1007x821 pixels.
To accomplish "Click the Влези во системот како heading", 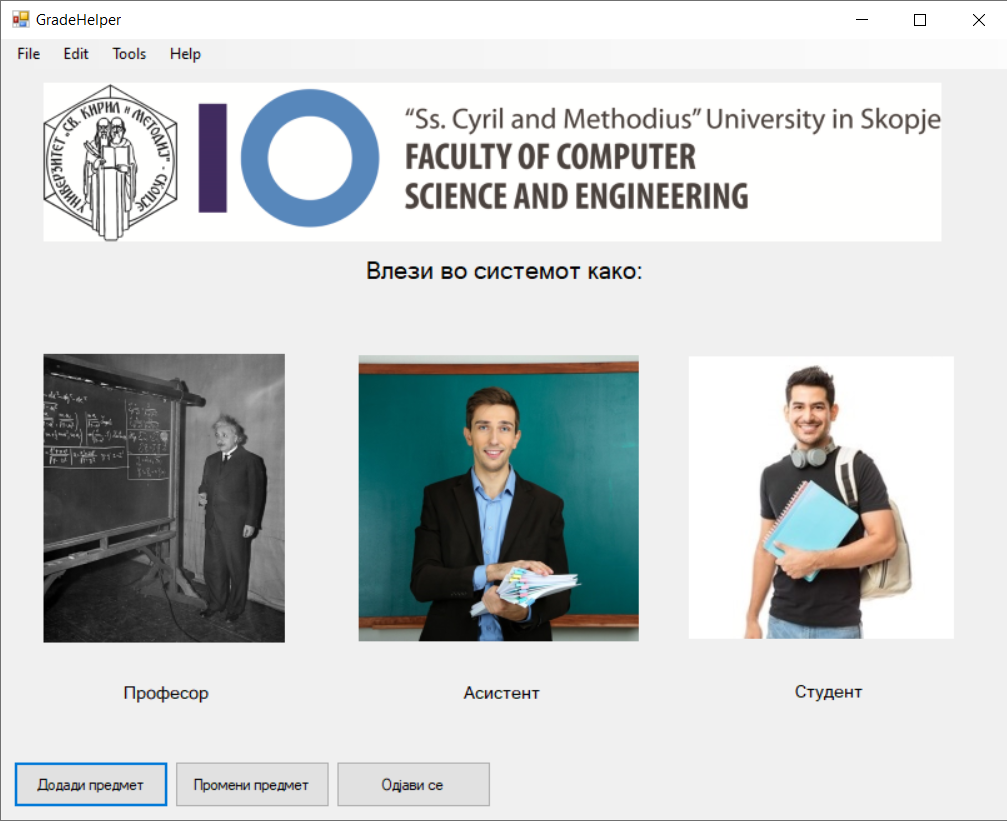I will pos(504,271).
